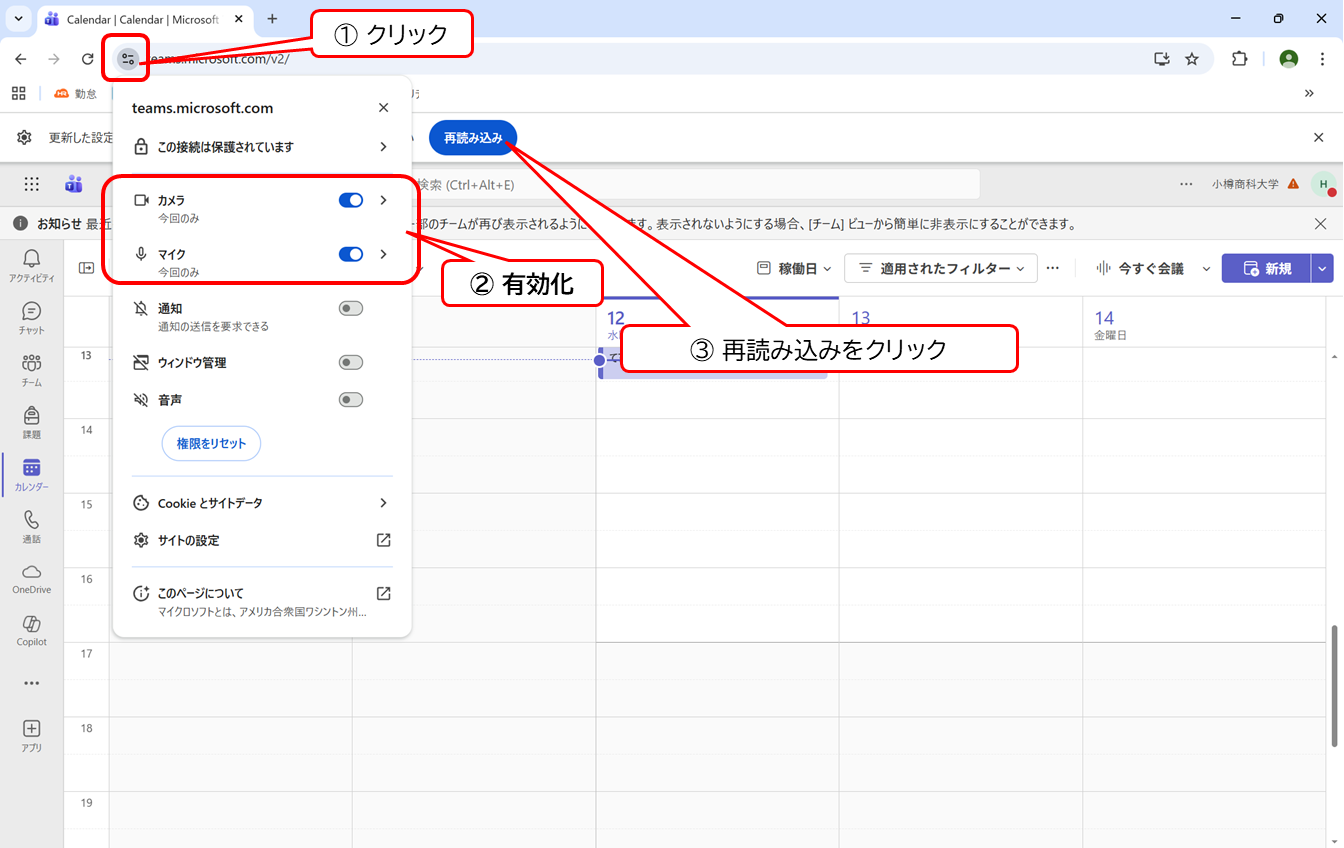Screen dimensions: 1344x848
Task: Click the 再読み込み reload button
Action: (x=473, y=138)
